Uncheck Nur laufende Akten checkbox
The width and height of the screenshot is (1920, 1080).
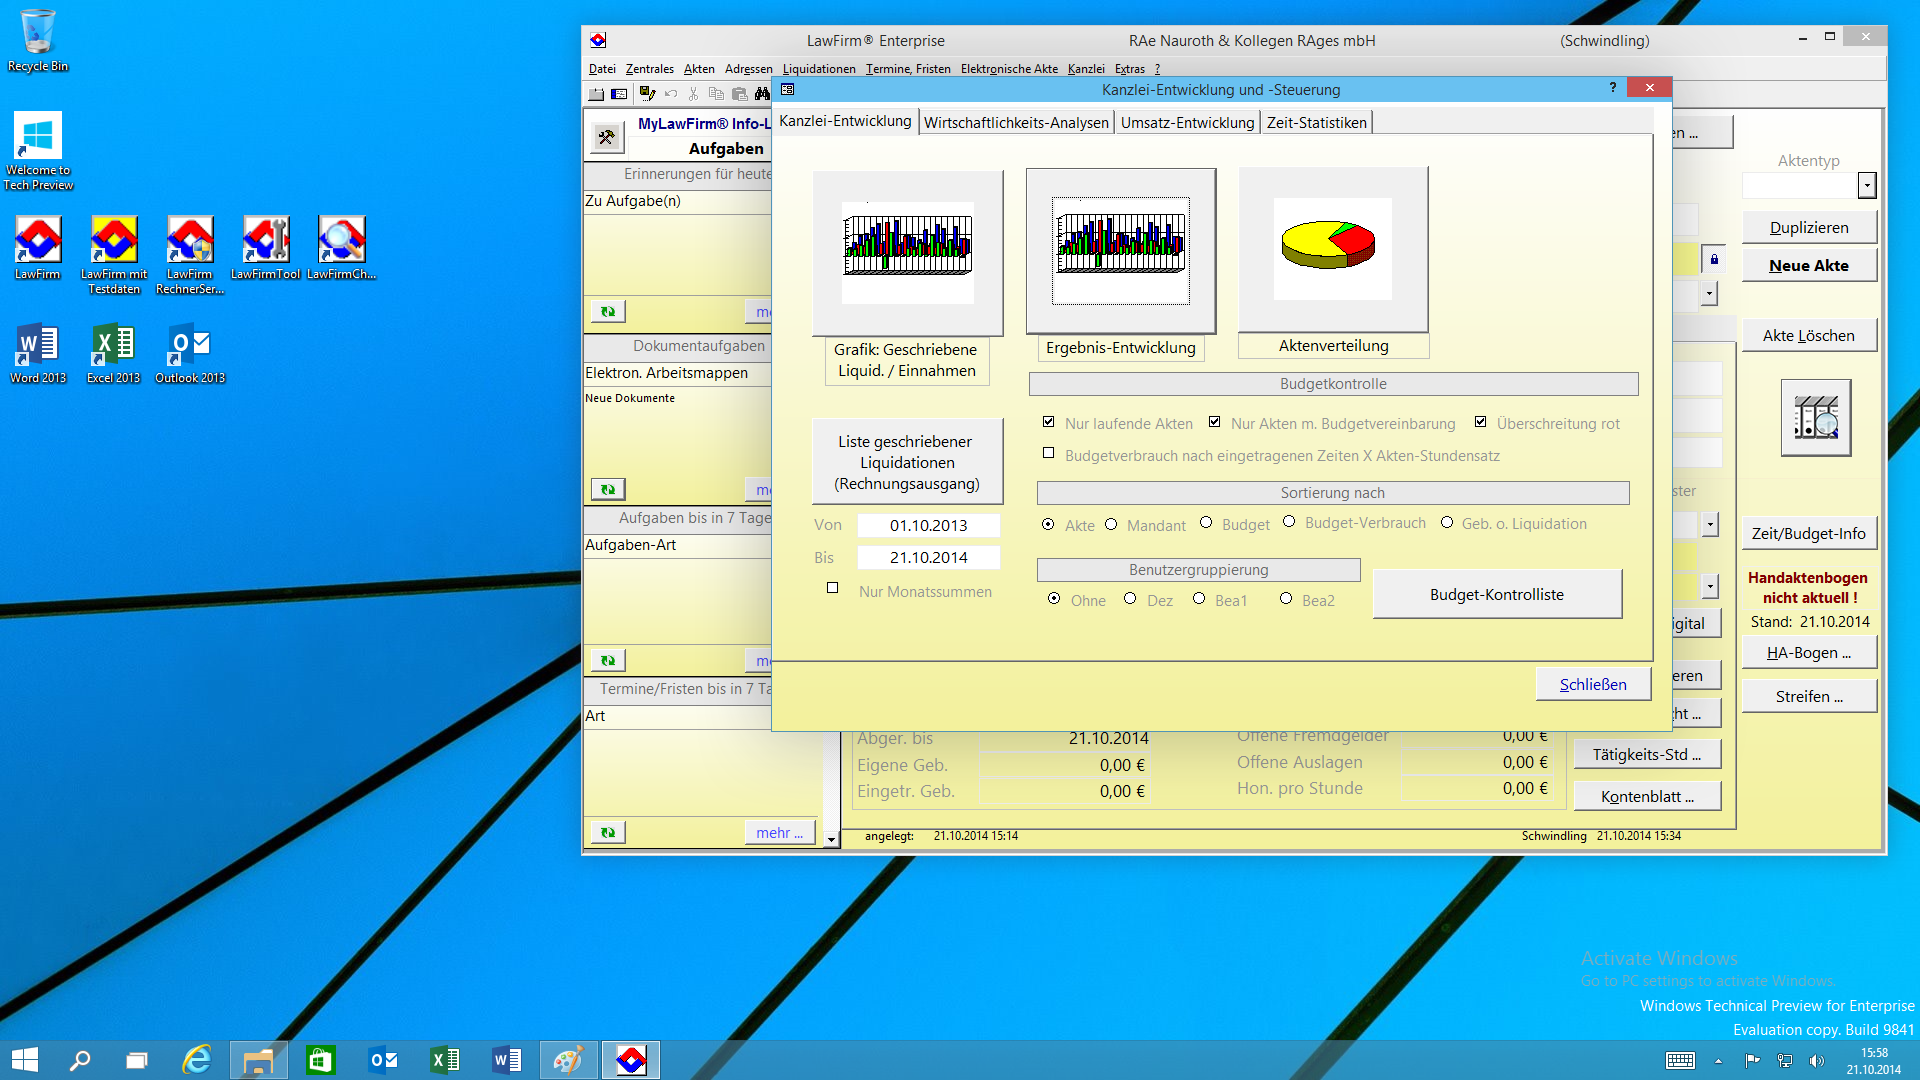click(x=1048, y=422)
